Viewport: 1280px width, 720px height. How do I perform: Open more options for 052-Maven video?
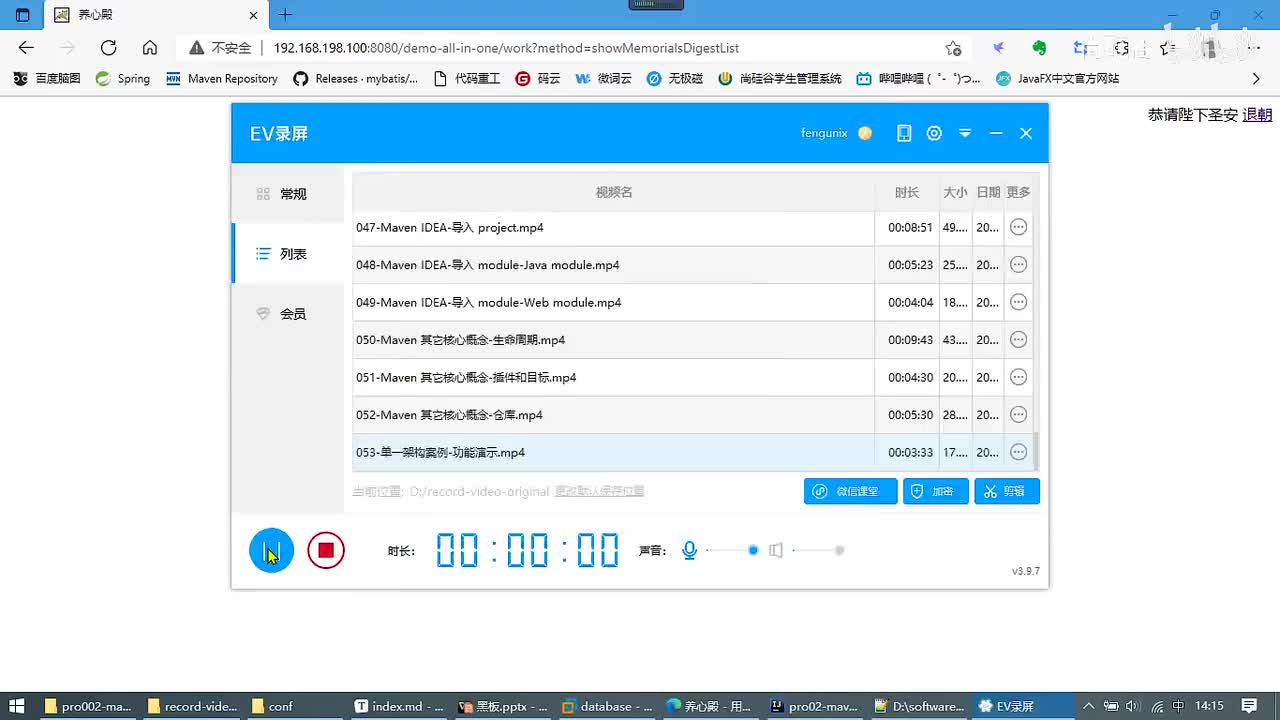click(1018, 415)
